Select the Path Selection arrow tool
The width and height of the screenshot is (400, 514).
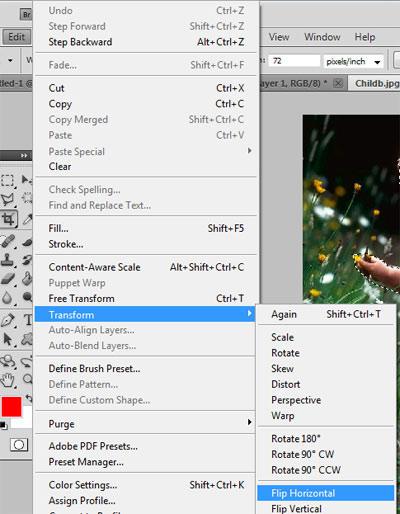[x=8, y=340]
